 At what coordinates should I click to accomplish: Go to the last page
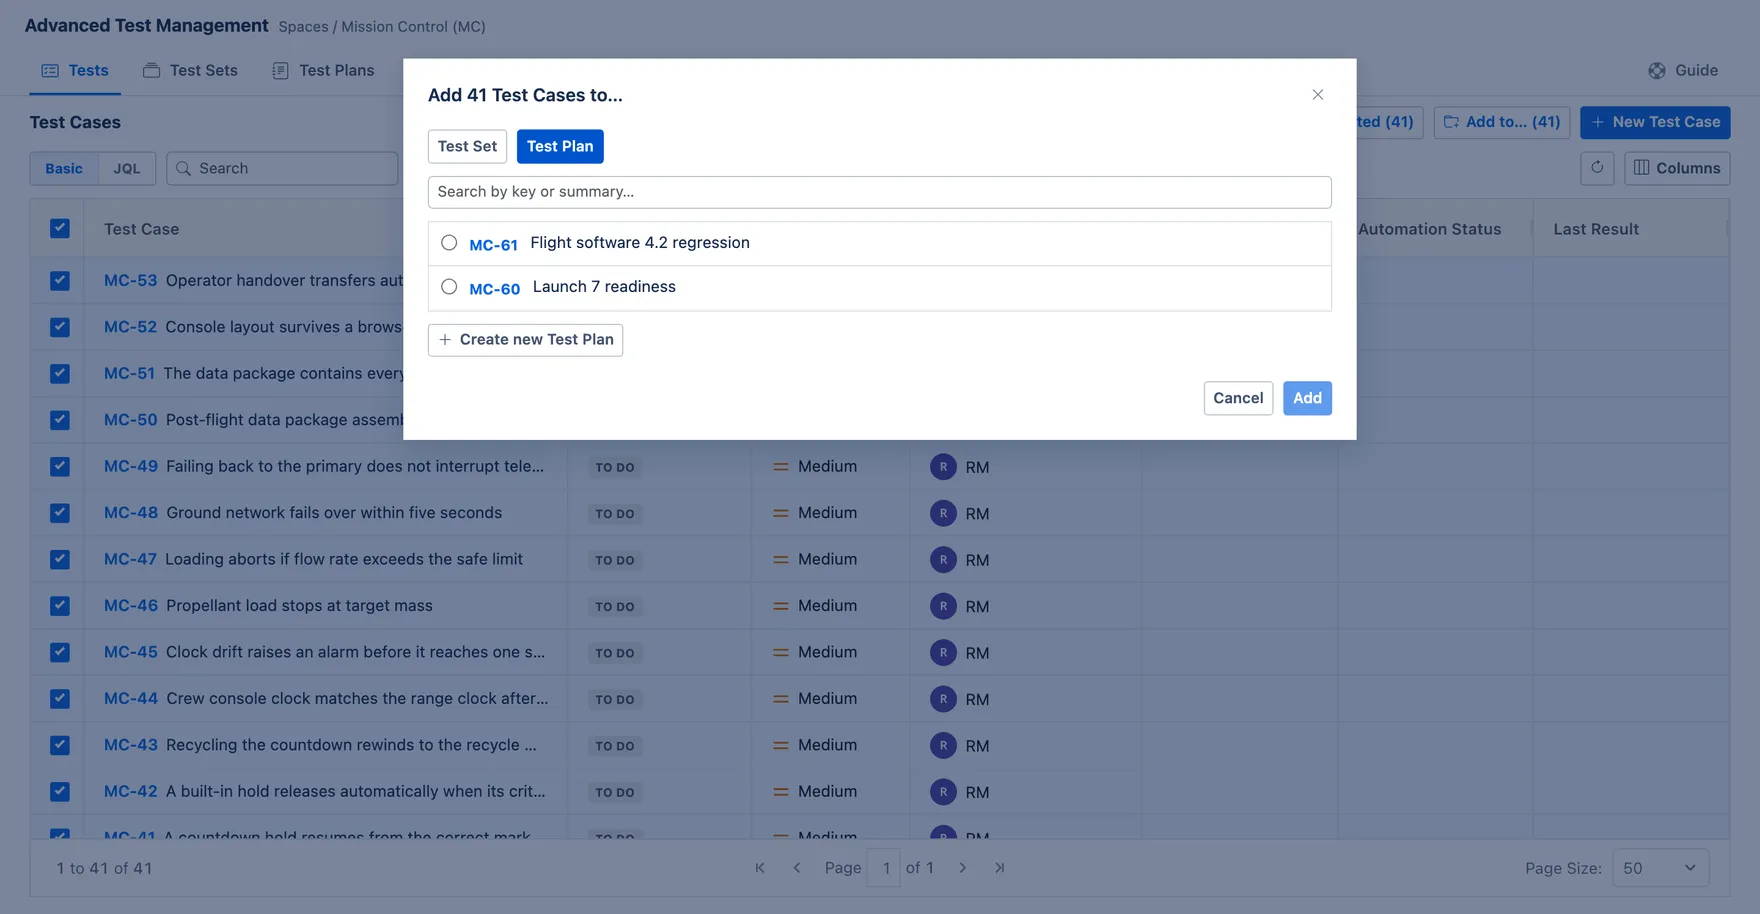[x=1000, y=868]
